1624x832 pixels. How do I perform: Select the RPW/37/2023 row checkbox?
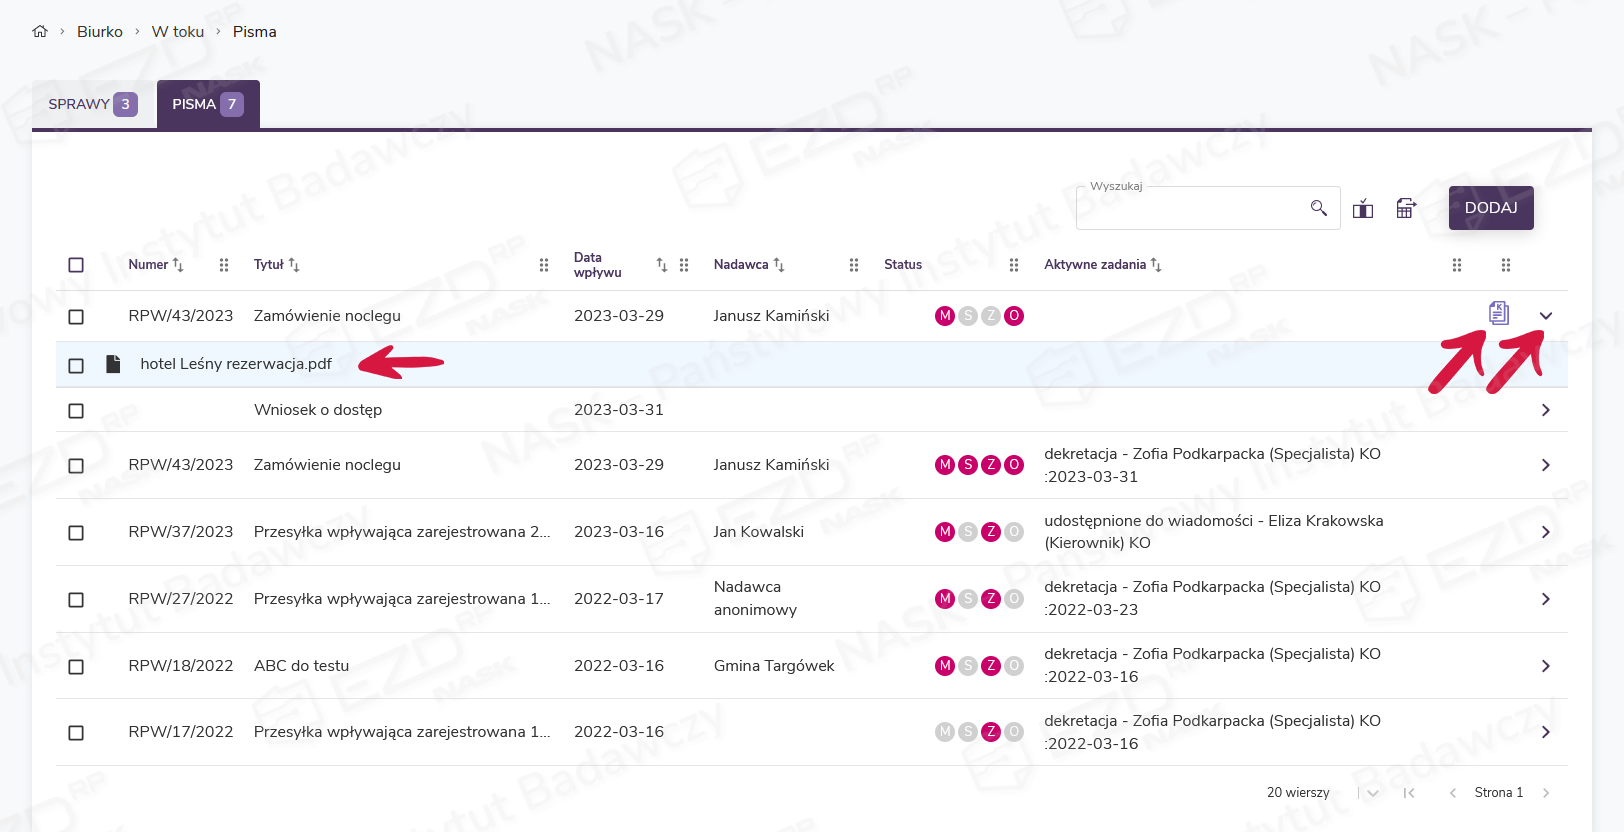(76, 533)
